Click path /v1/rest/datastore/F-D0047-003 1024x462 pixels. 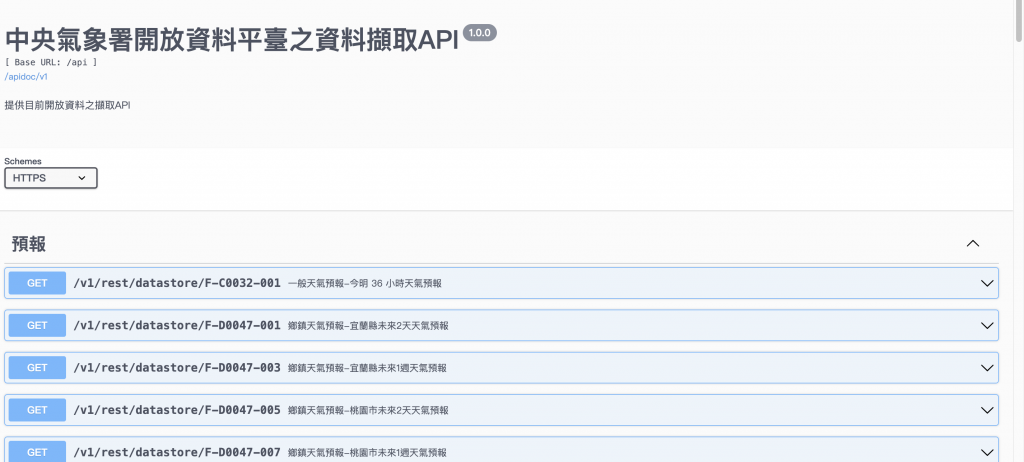[177, 368]
